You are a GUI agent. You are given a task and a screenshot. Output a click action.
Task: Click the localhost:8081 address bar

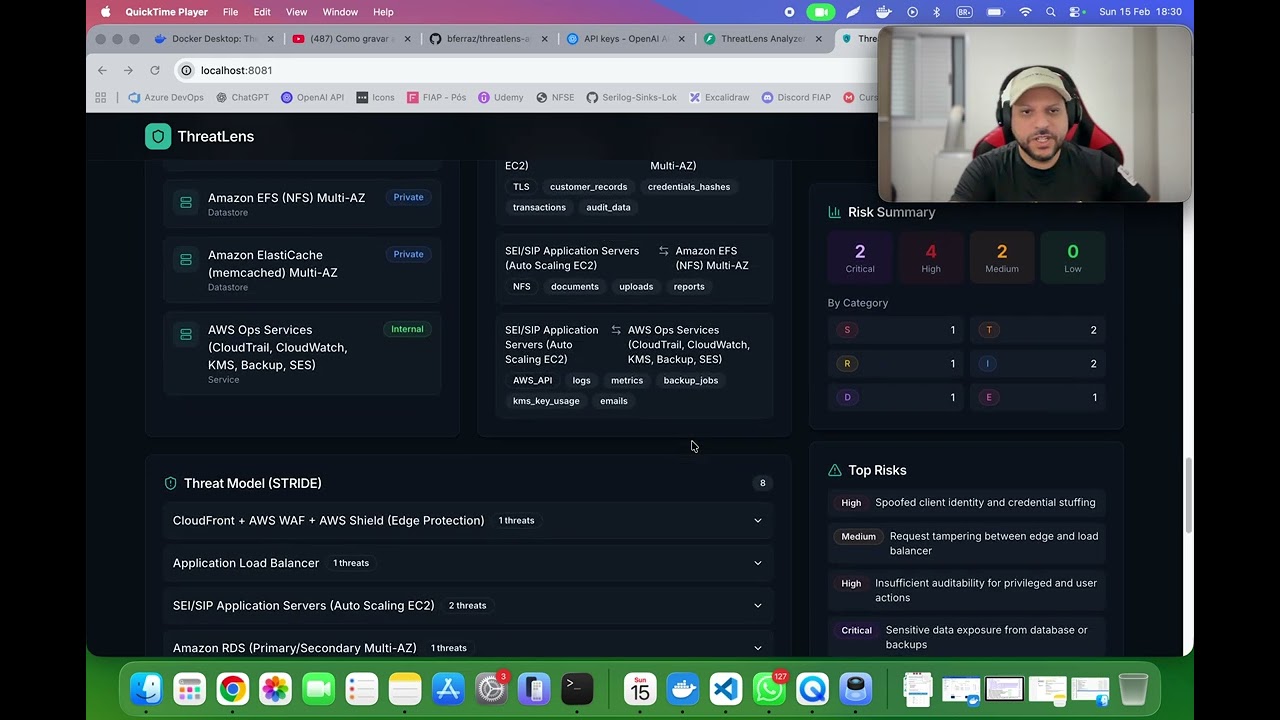pos(520,70)
